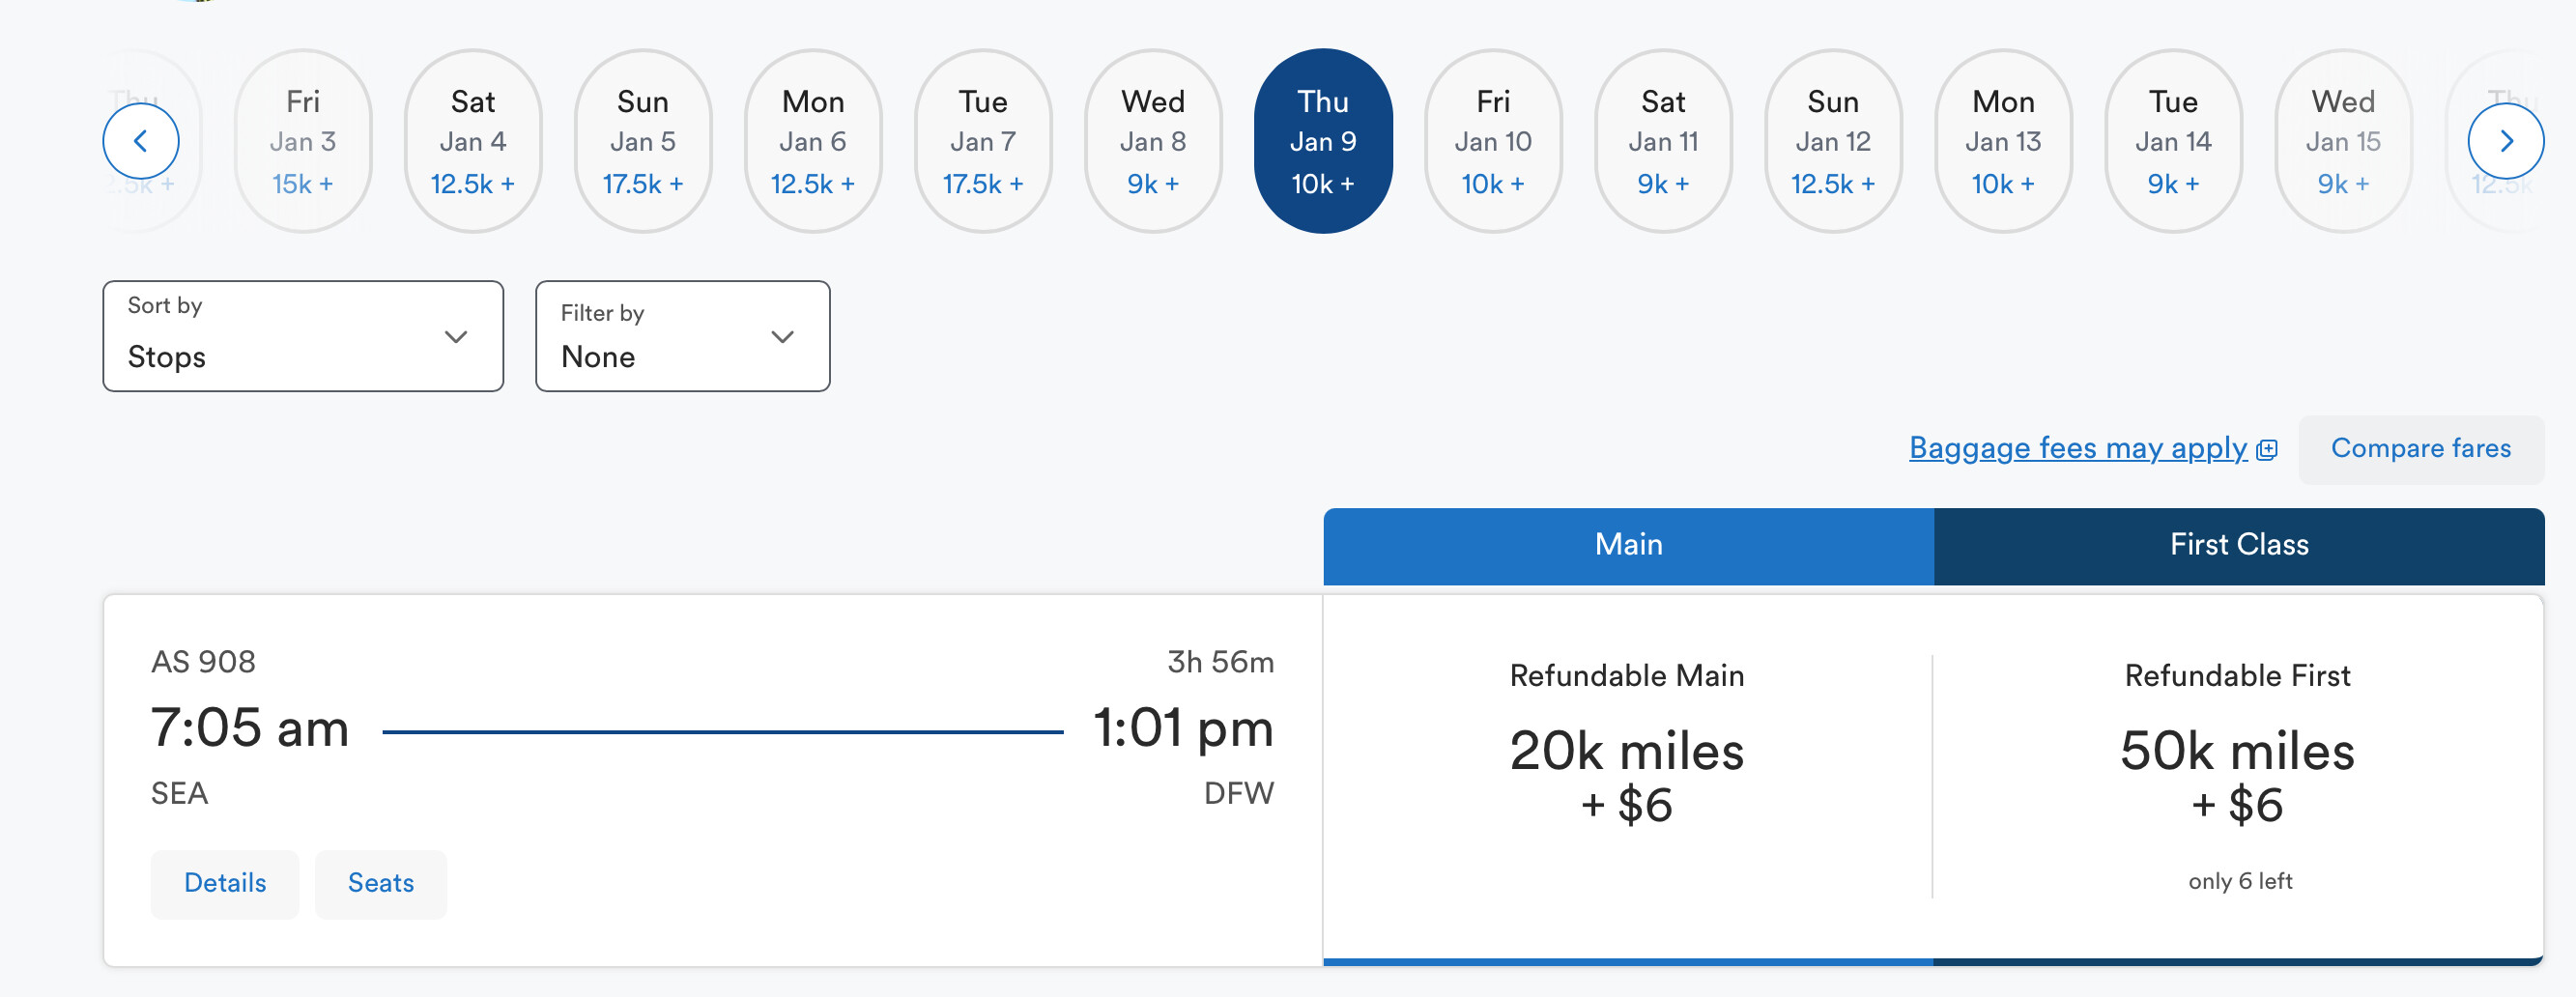Show later dates with right arrow
Image resolution: width=2576 pixels, height=997 pixels.
[x=2505, y=141]
